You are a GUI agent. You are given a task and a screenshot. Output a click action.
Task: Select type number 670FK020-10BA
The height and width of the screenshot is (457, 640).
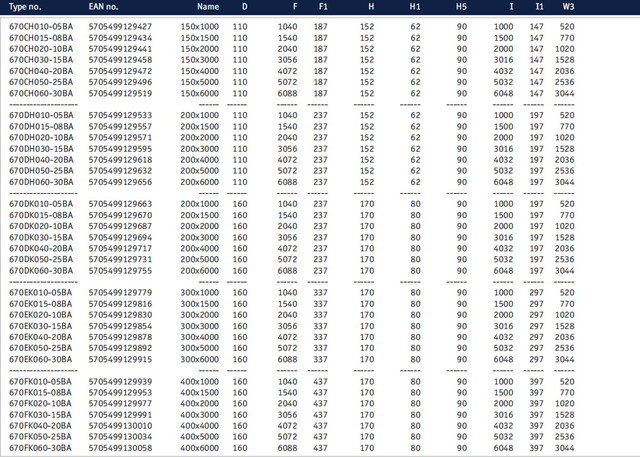click(40, 404)
